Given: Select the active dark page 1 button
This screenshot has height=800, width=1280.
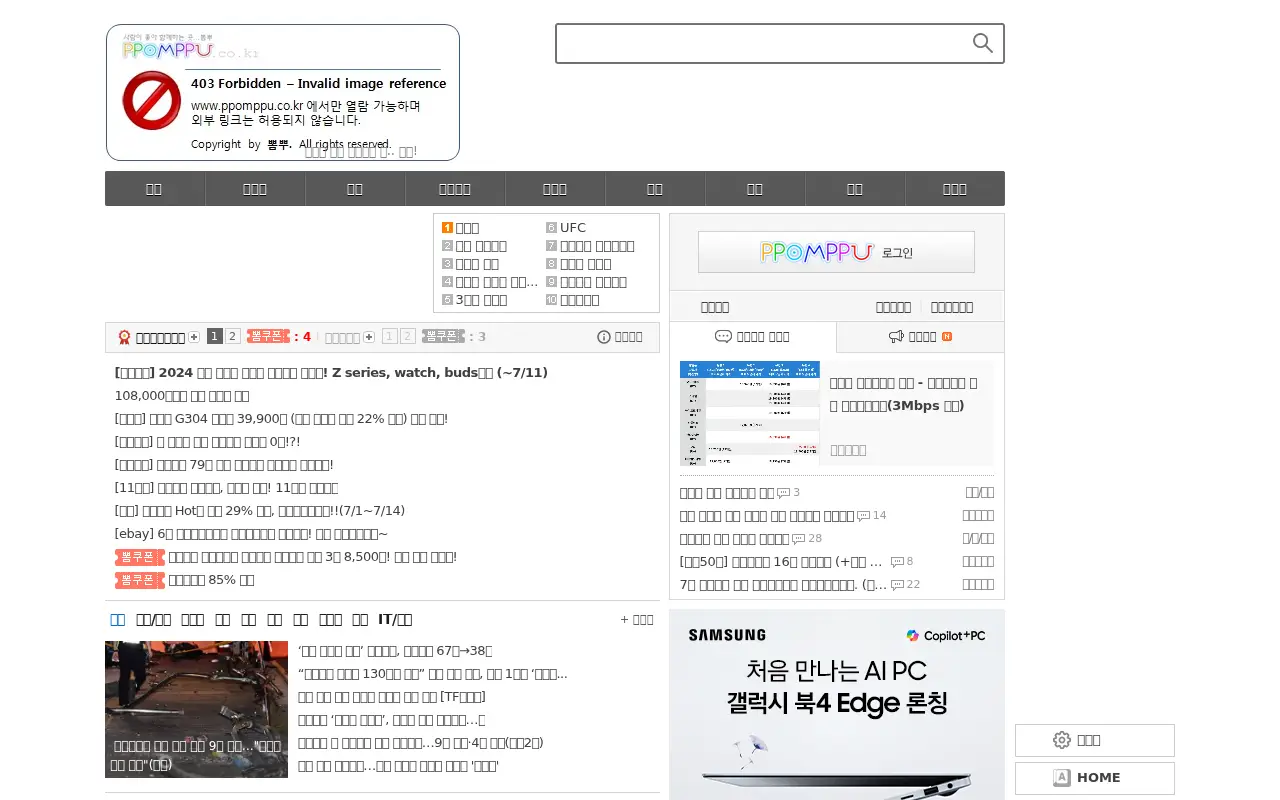Looking at the screenshot, I should coord(214,336).
